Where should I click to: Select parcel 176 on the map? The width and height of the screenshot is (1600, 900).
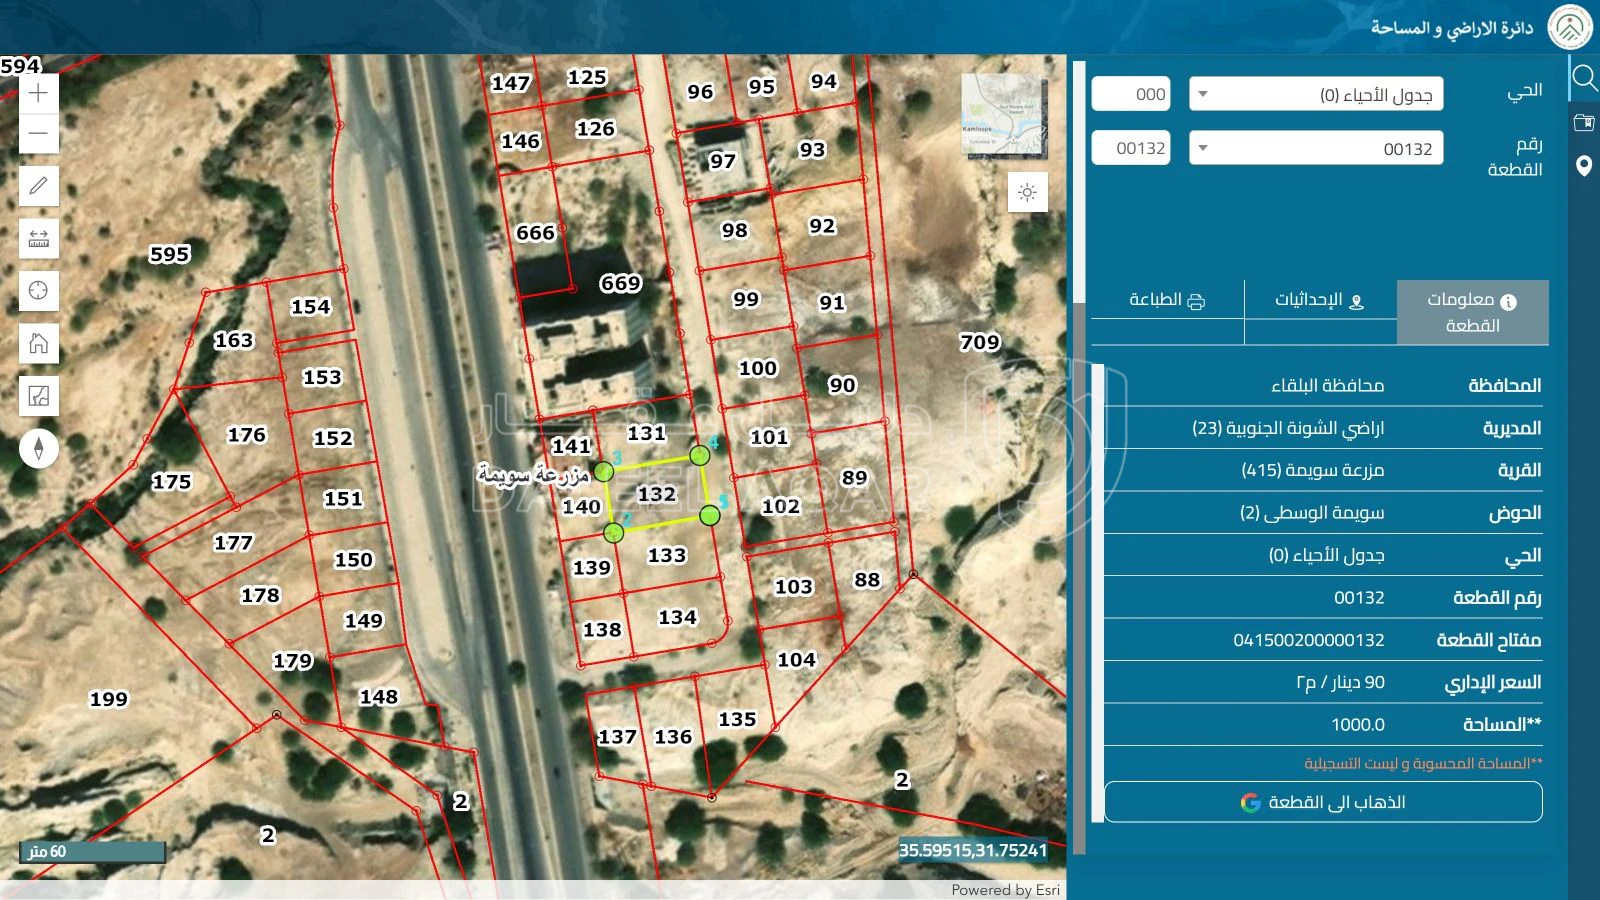pyautogui.click(x=247, y=435)
